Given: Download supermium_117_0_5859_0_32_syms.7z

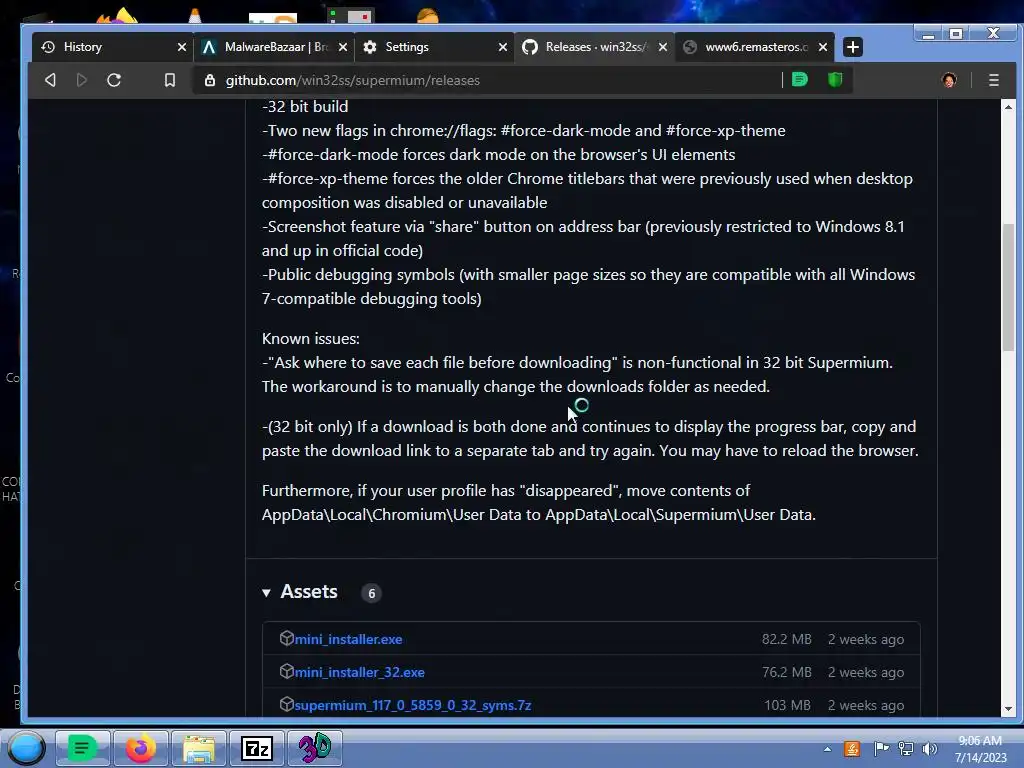Looking at the screenshot, I should pos(412,705).
